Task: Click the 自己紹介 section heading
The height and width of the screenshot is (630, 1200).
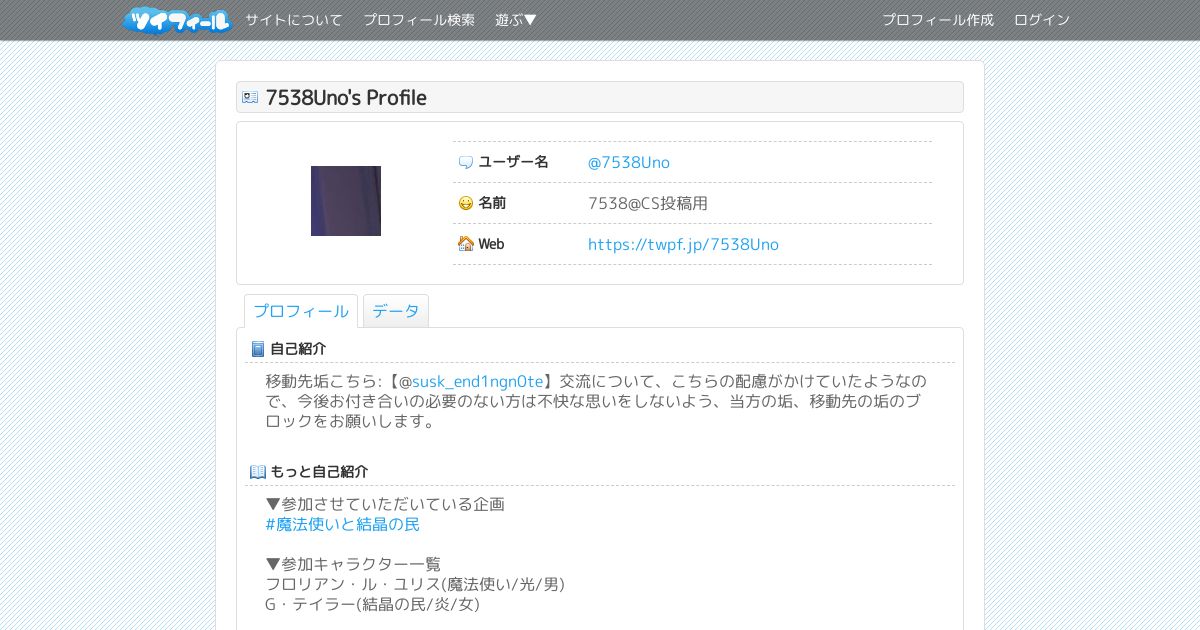Action: point(298,349)
